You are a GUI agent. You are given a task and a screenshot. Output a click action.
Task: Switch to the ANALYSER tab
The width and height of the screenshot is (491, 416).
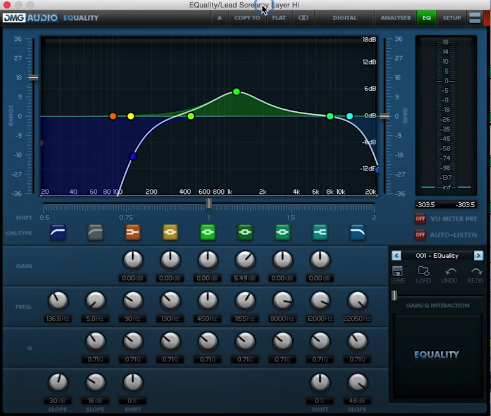[x=396, y=18]
